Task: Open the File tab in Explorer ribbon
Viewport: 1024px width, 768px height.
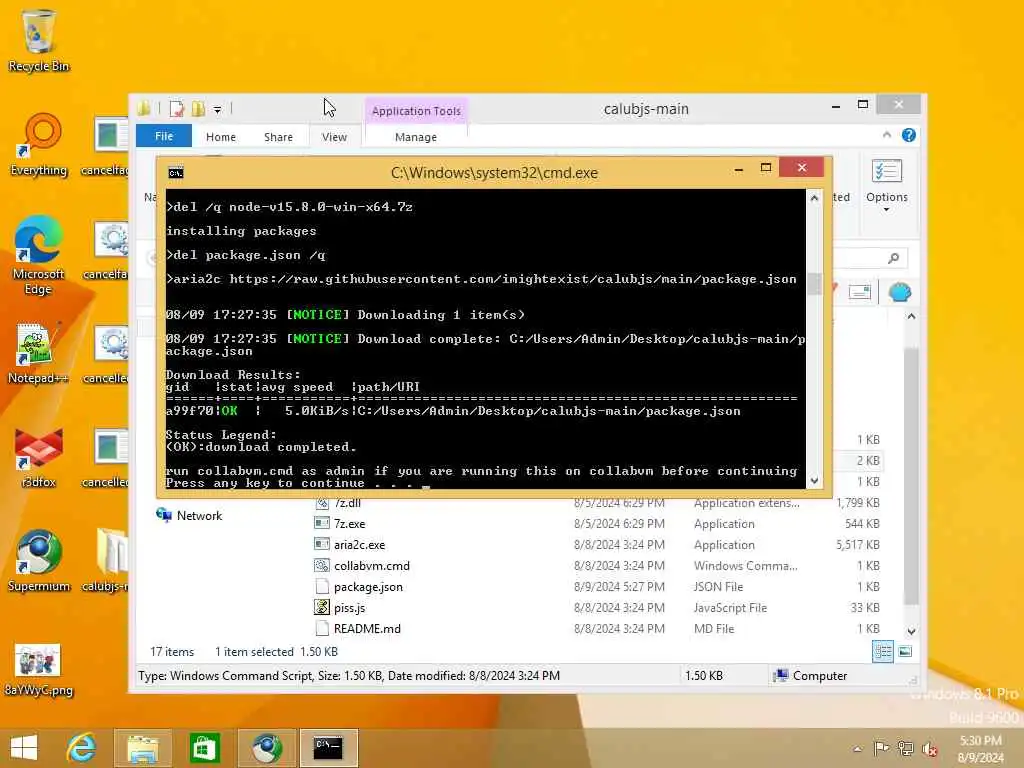Action: [x=164, y=136]
